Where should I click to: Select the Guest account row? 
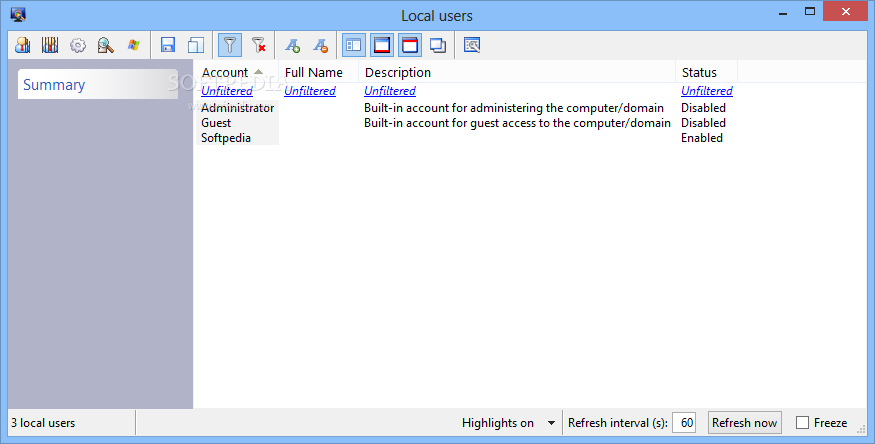pos(216,123)
